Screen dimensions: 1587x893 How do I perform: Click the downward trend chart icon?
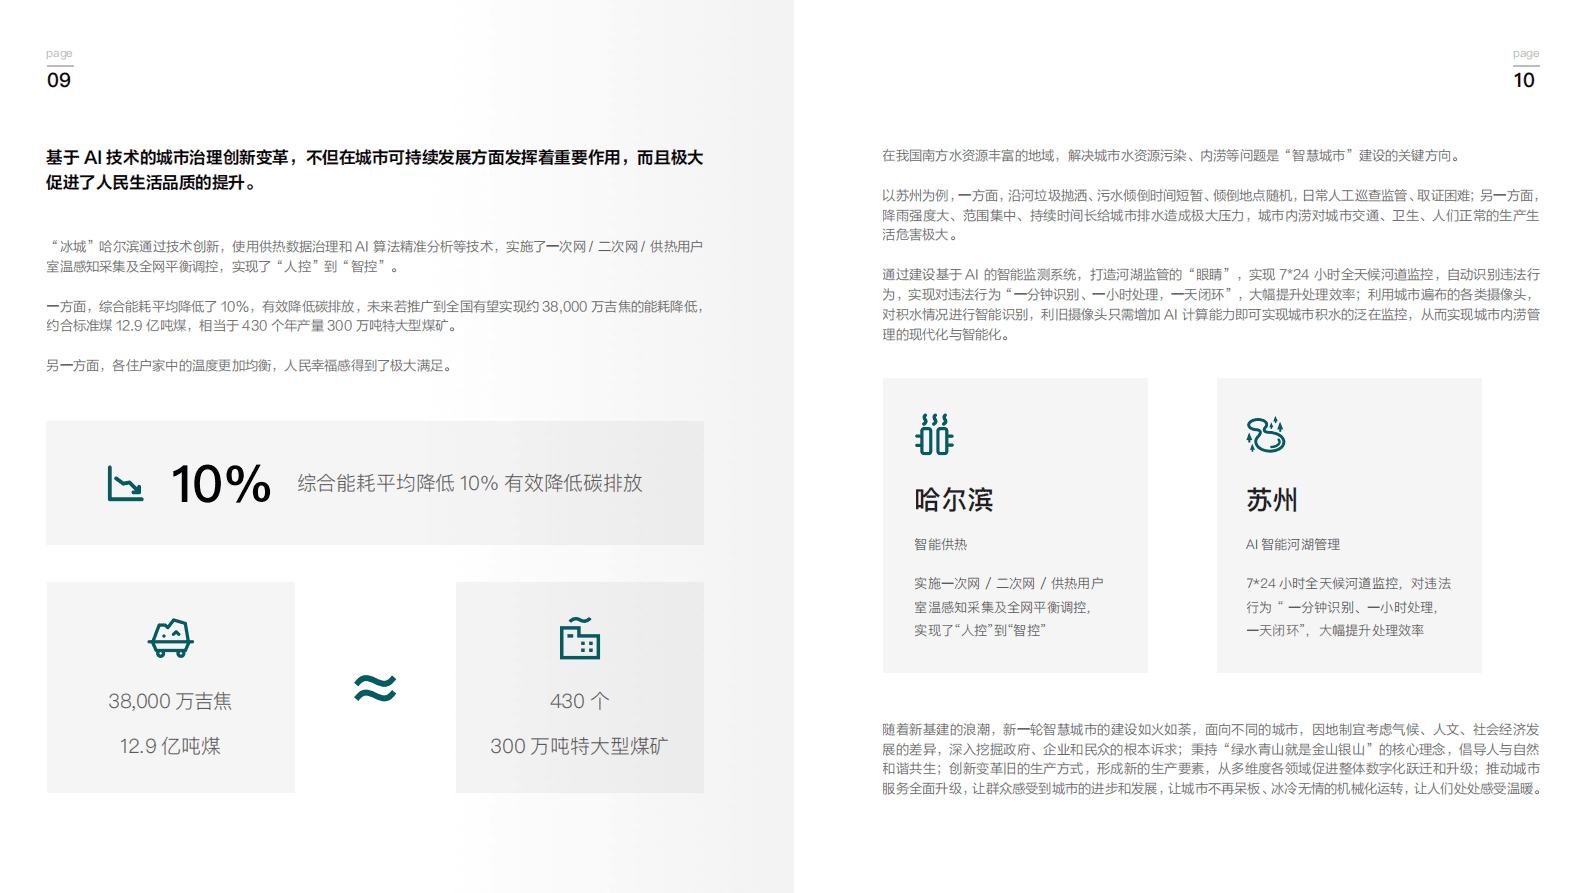[x=125, y=484]
